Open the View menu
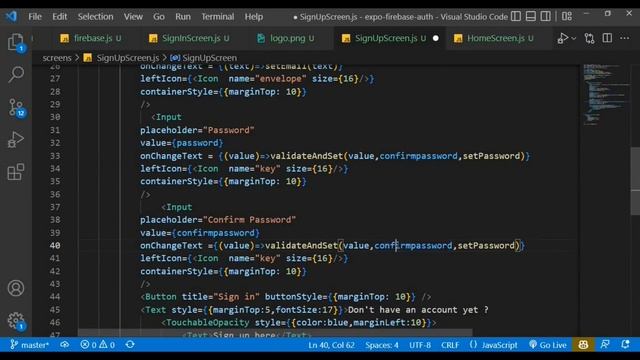 [133, 17]
